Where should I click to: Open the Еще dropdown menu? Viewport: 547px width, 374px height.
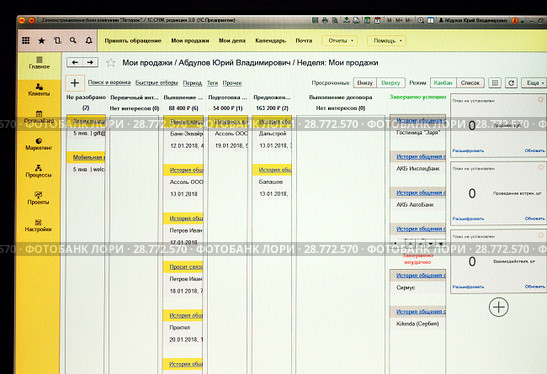(534, 83)
